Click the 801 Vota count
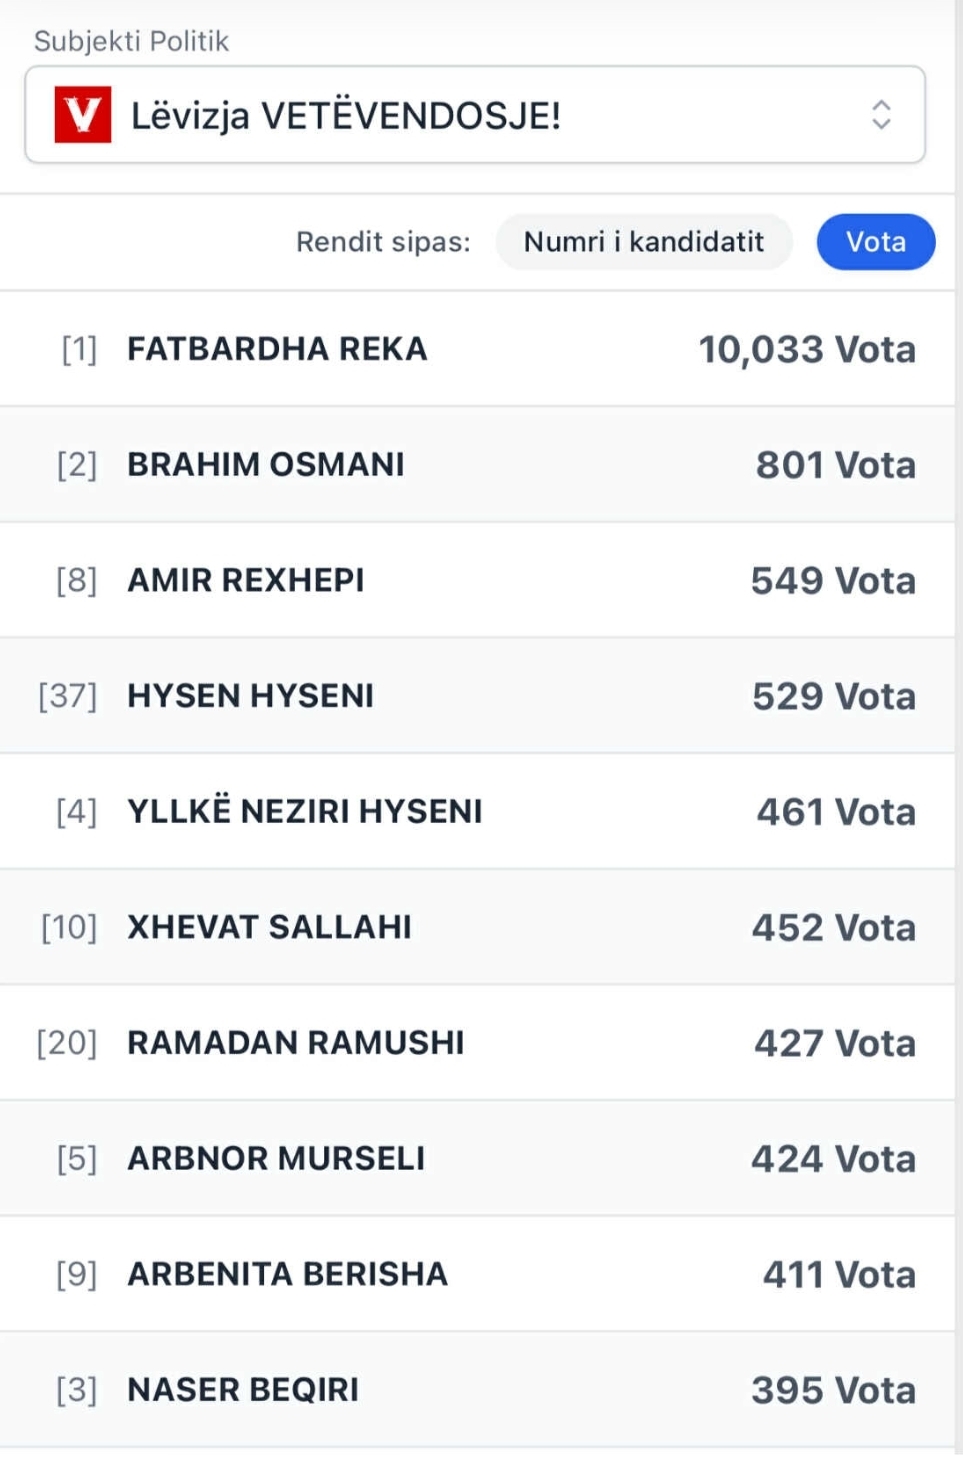This screenshot has height=1484, width=963. click(835, 465)
